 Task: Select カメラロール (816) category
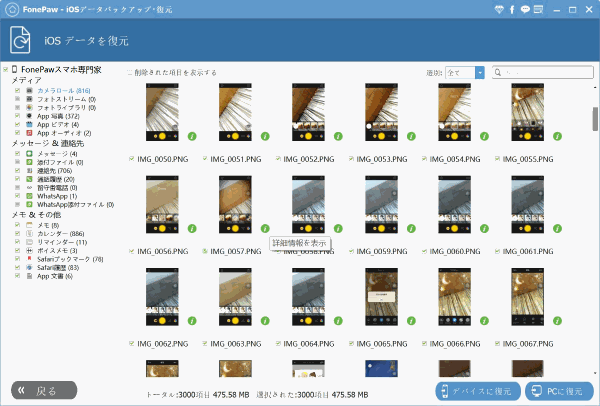pos(64,91)
